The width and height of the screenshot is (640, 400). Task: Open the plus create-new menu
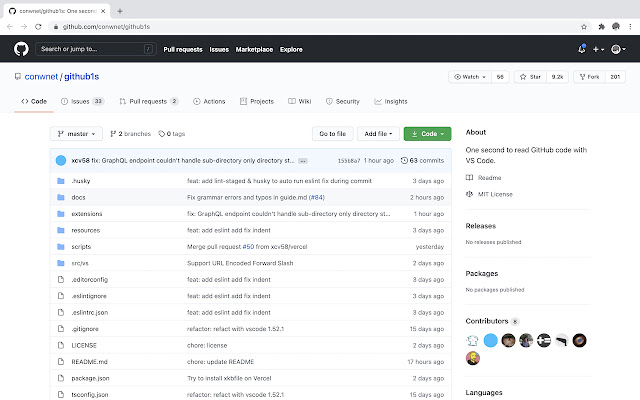(598, 49)
